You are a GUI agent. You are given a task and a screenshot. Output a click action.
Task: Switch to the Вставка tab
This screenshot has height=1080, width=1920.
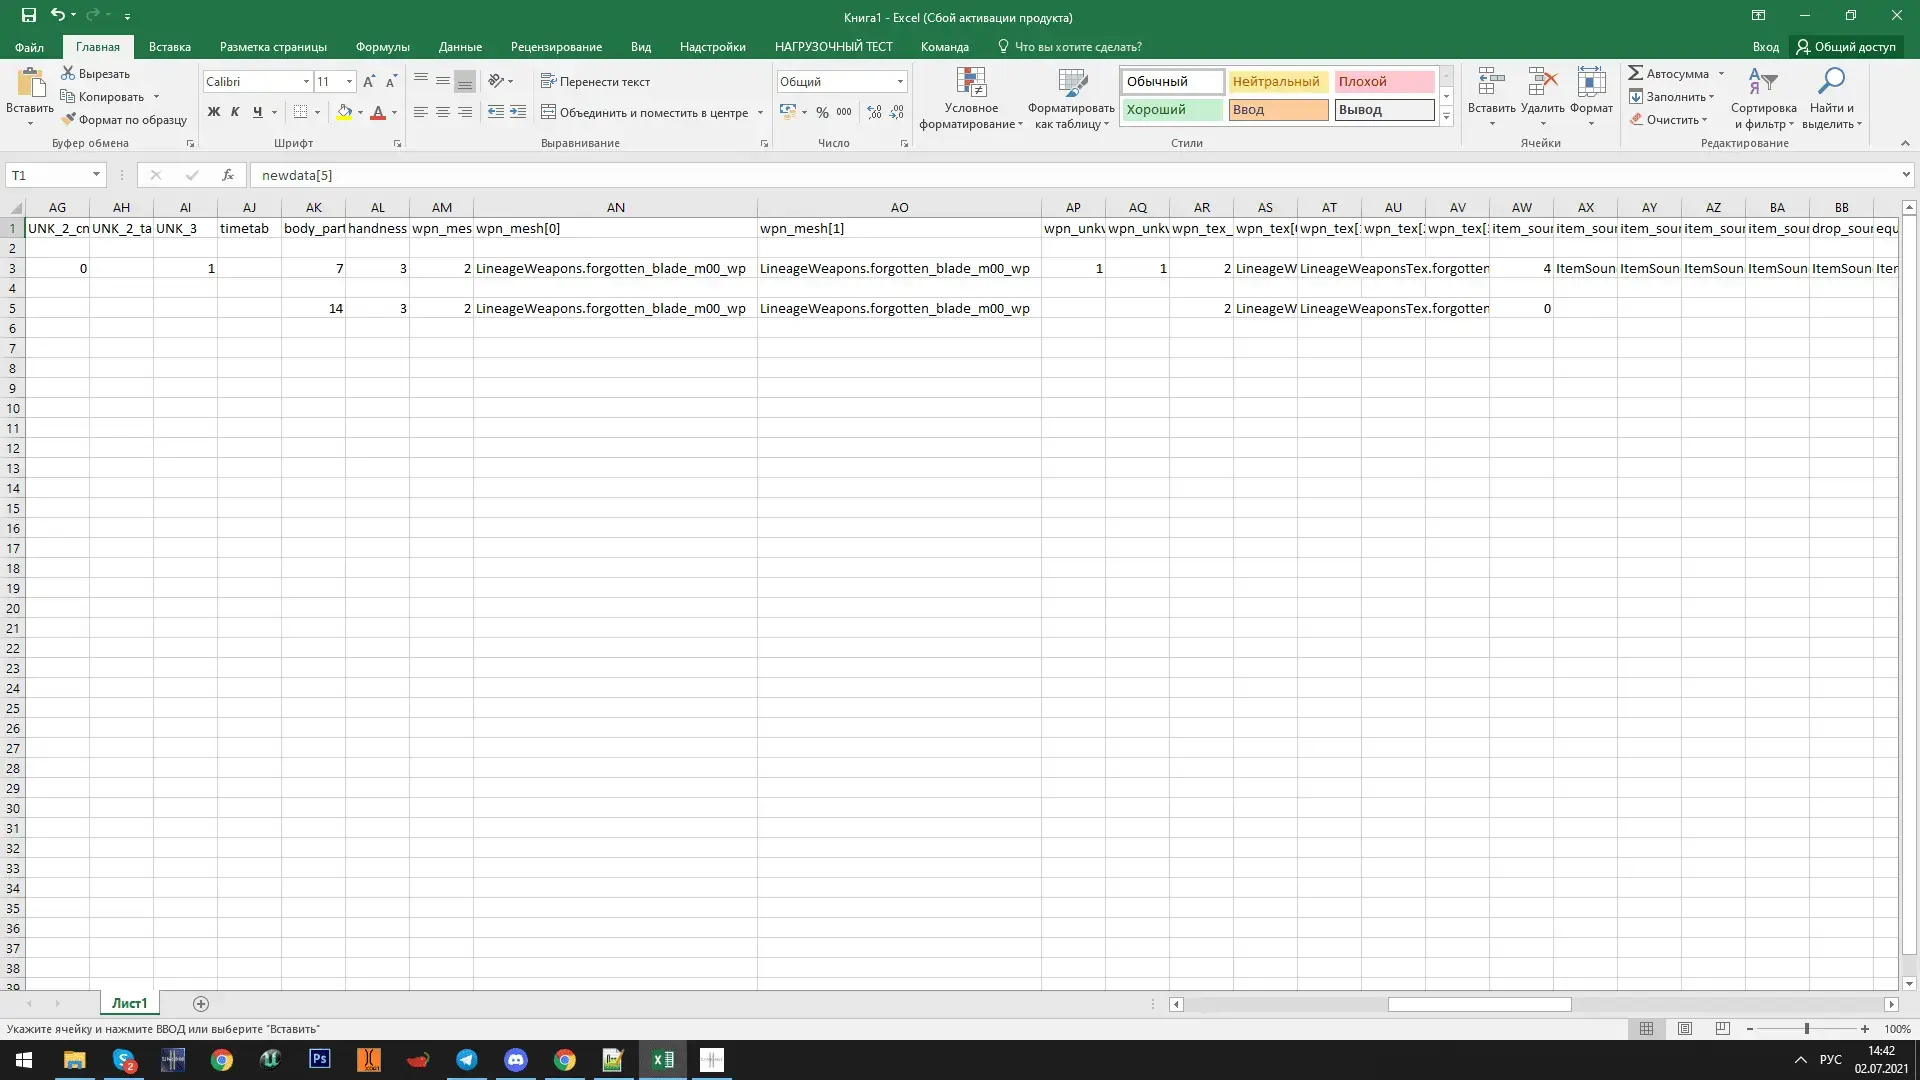(169, 47)
